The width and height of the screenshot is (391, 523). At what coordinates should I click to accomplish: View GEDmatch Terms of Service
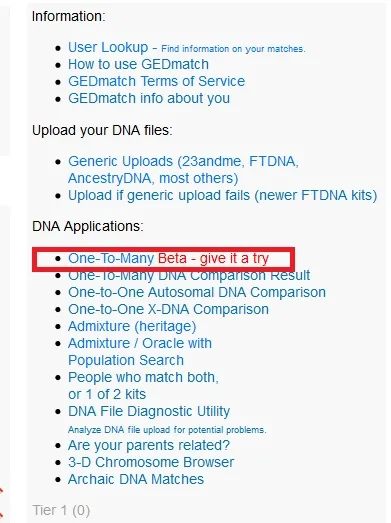coord(156,81)
